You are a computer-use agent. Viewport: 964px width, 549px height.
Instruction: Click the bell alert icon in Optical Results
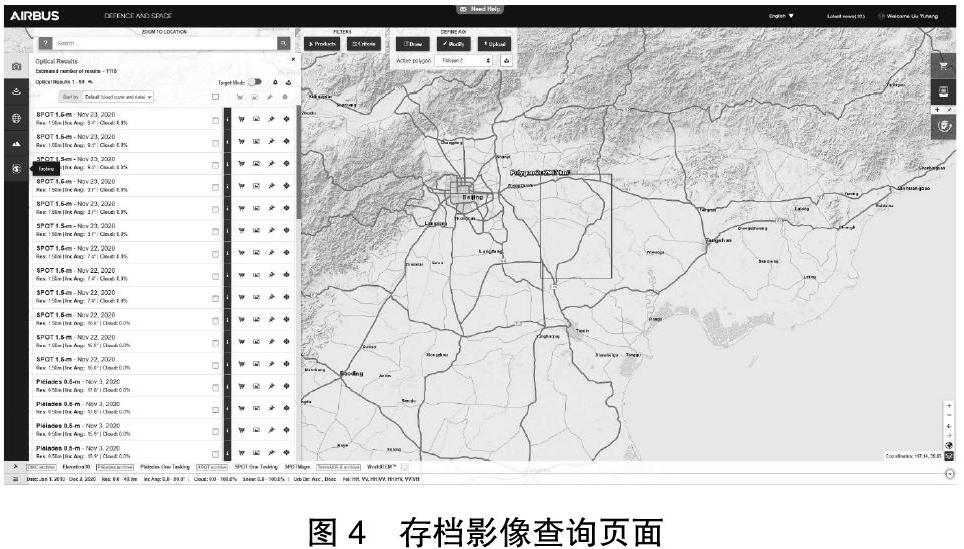click(x=275, y=82)
